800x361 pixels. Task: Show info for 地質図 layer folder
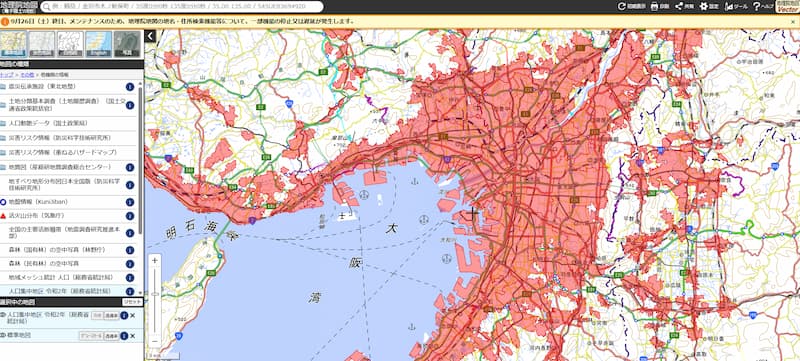[130, 167]
